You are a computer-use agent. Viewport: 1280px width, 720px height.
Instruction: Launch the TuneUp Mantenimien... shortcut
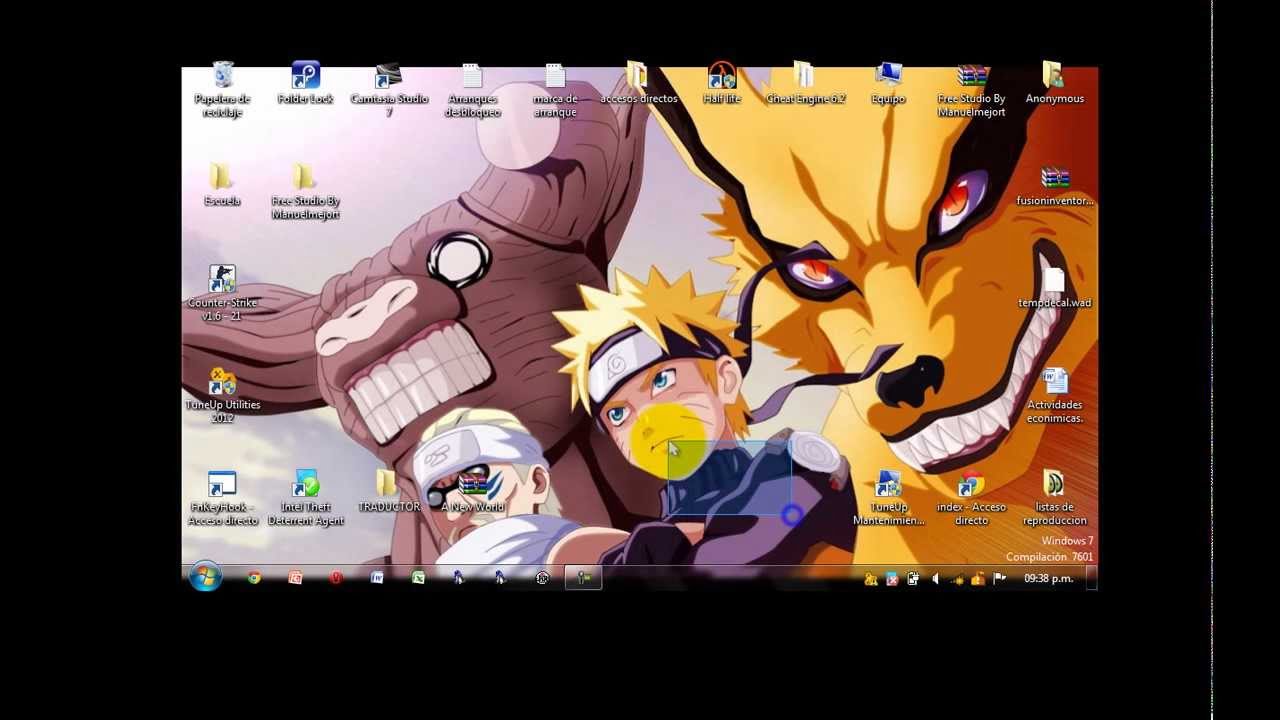coord(888,497)
